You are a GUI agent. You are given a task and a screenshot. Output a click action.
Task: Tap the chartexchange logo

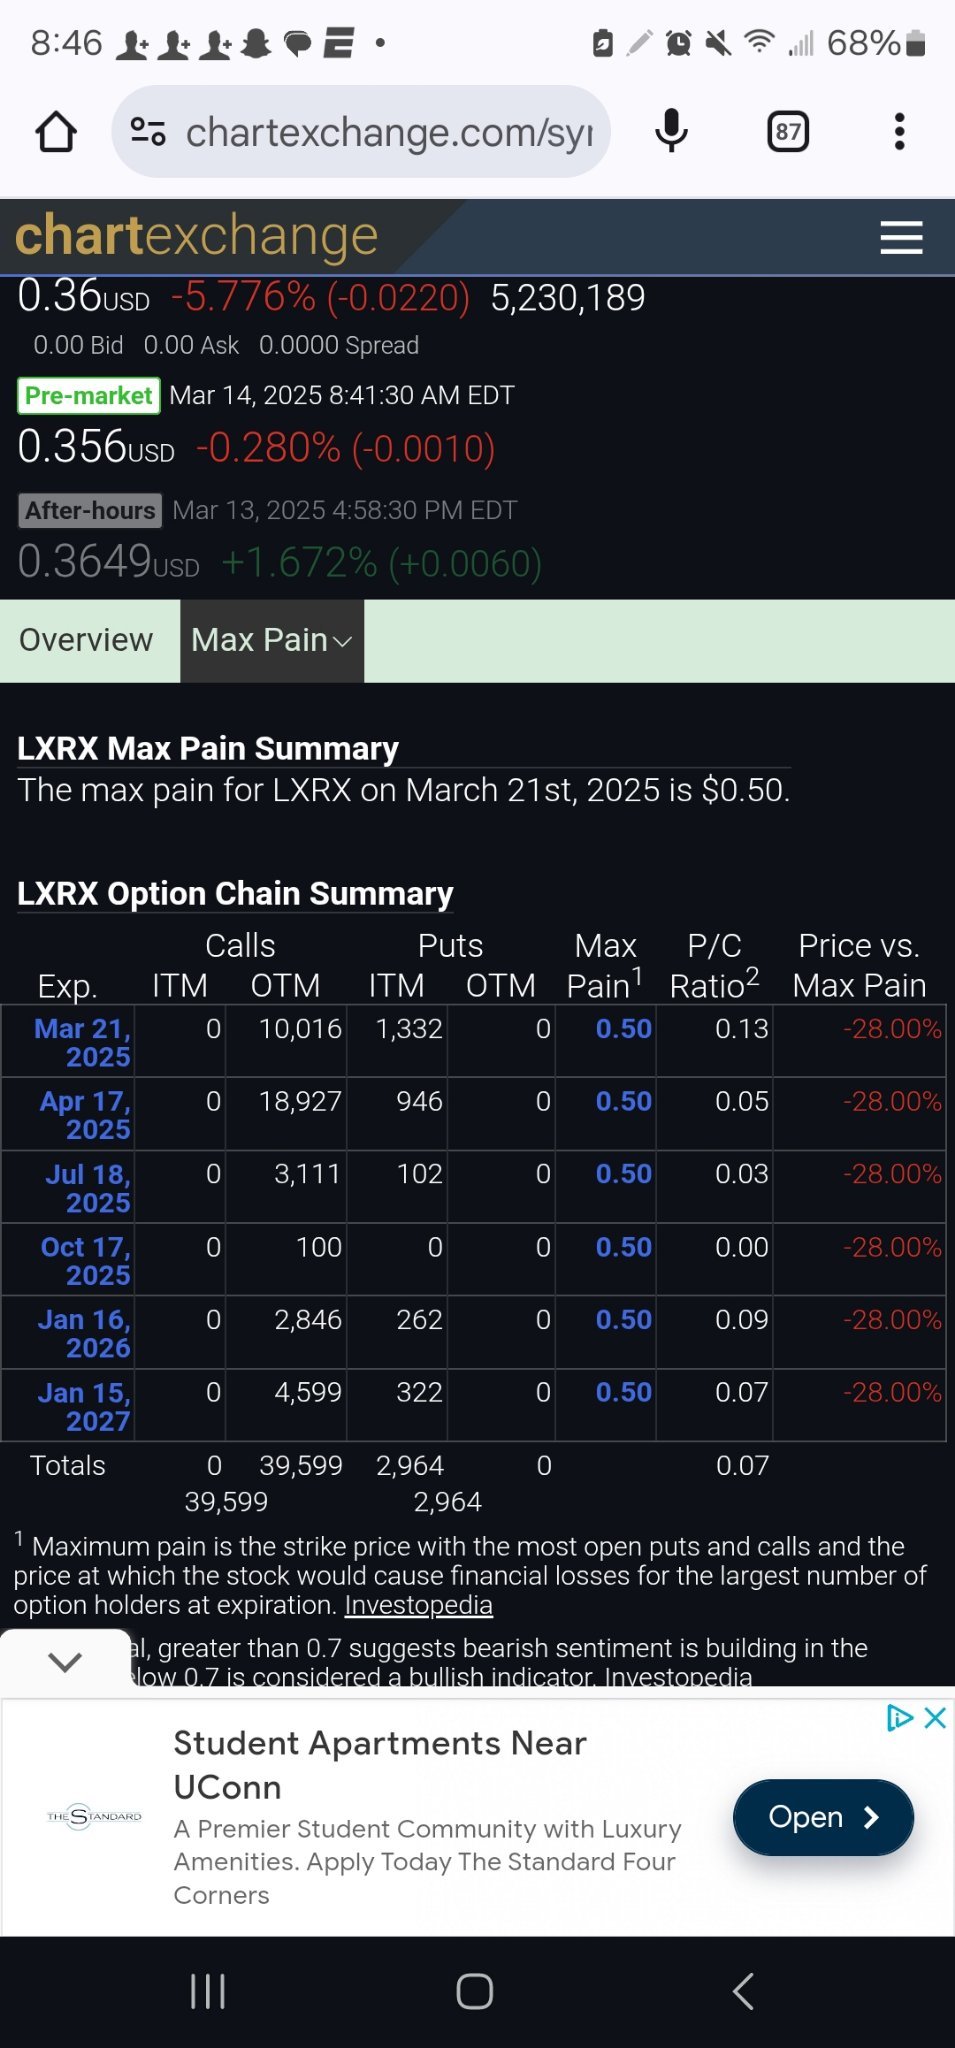point(197,236)
